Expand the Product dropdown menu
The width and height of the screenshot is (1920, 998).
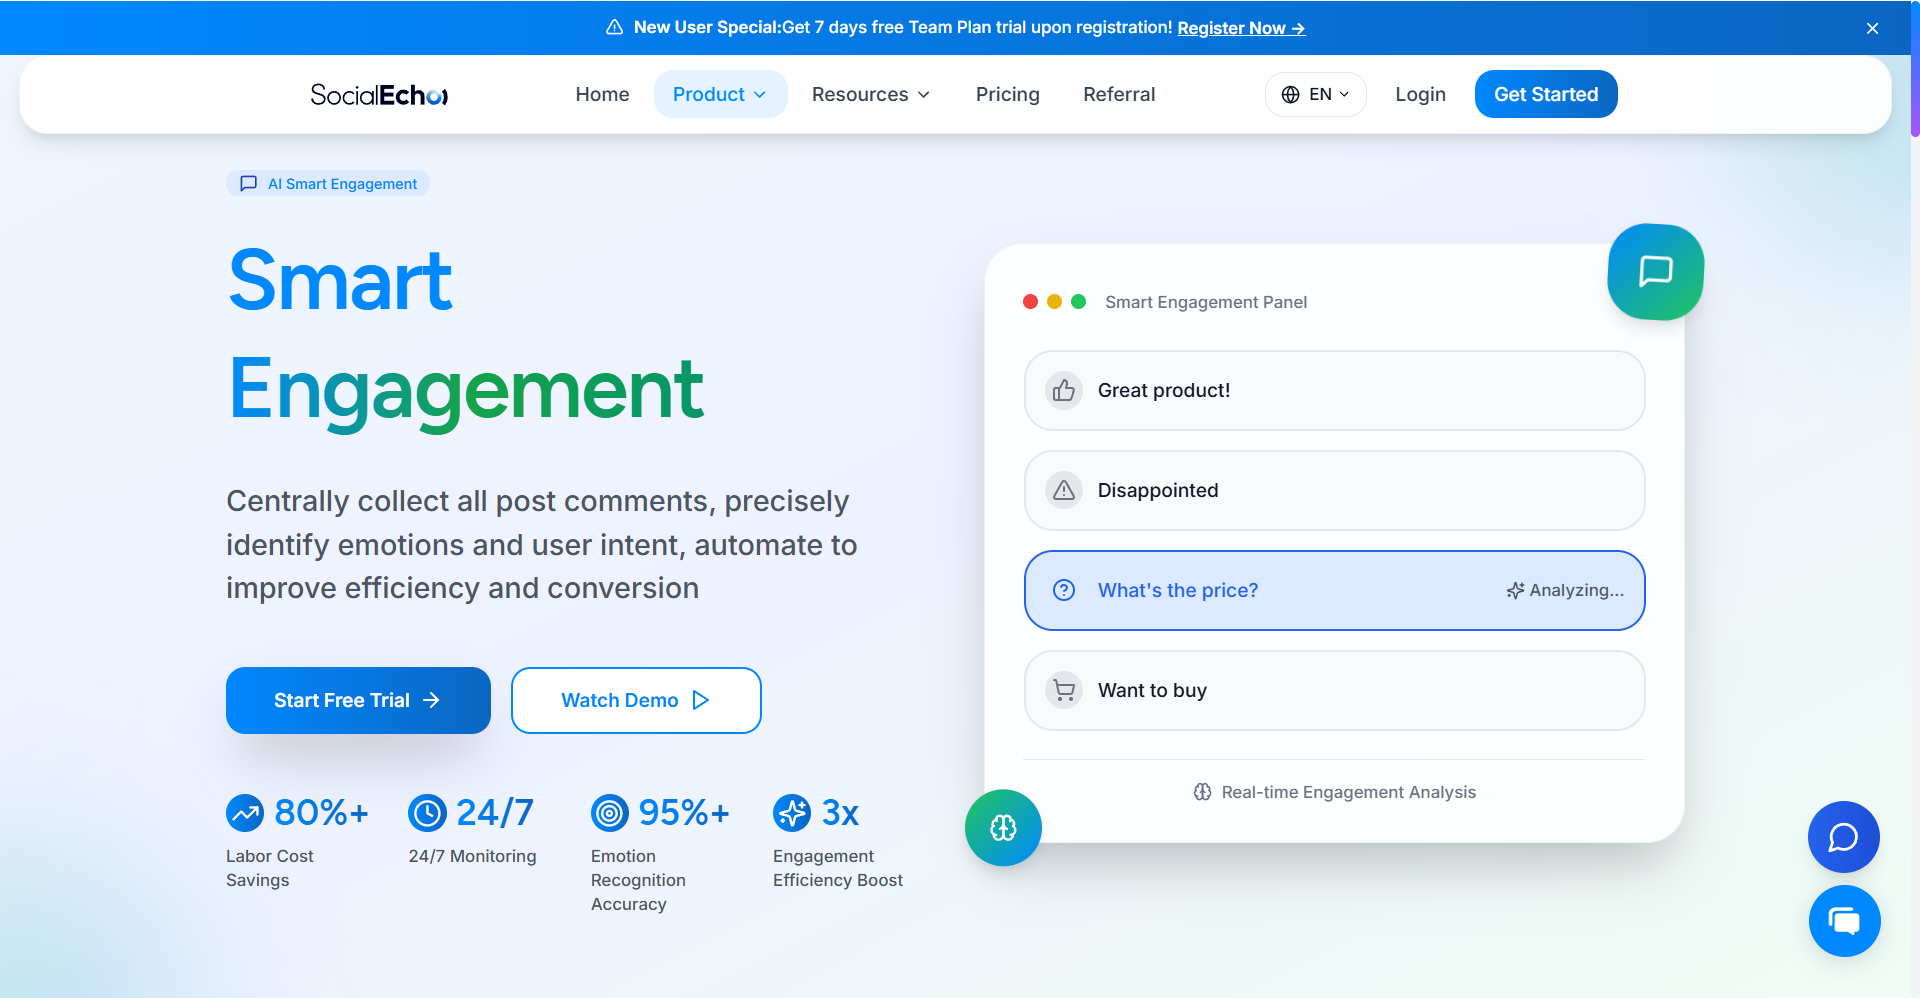click(x=720, y=94)
